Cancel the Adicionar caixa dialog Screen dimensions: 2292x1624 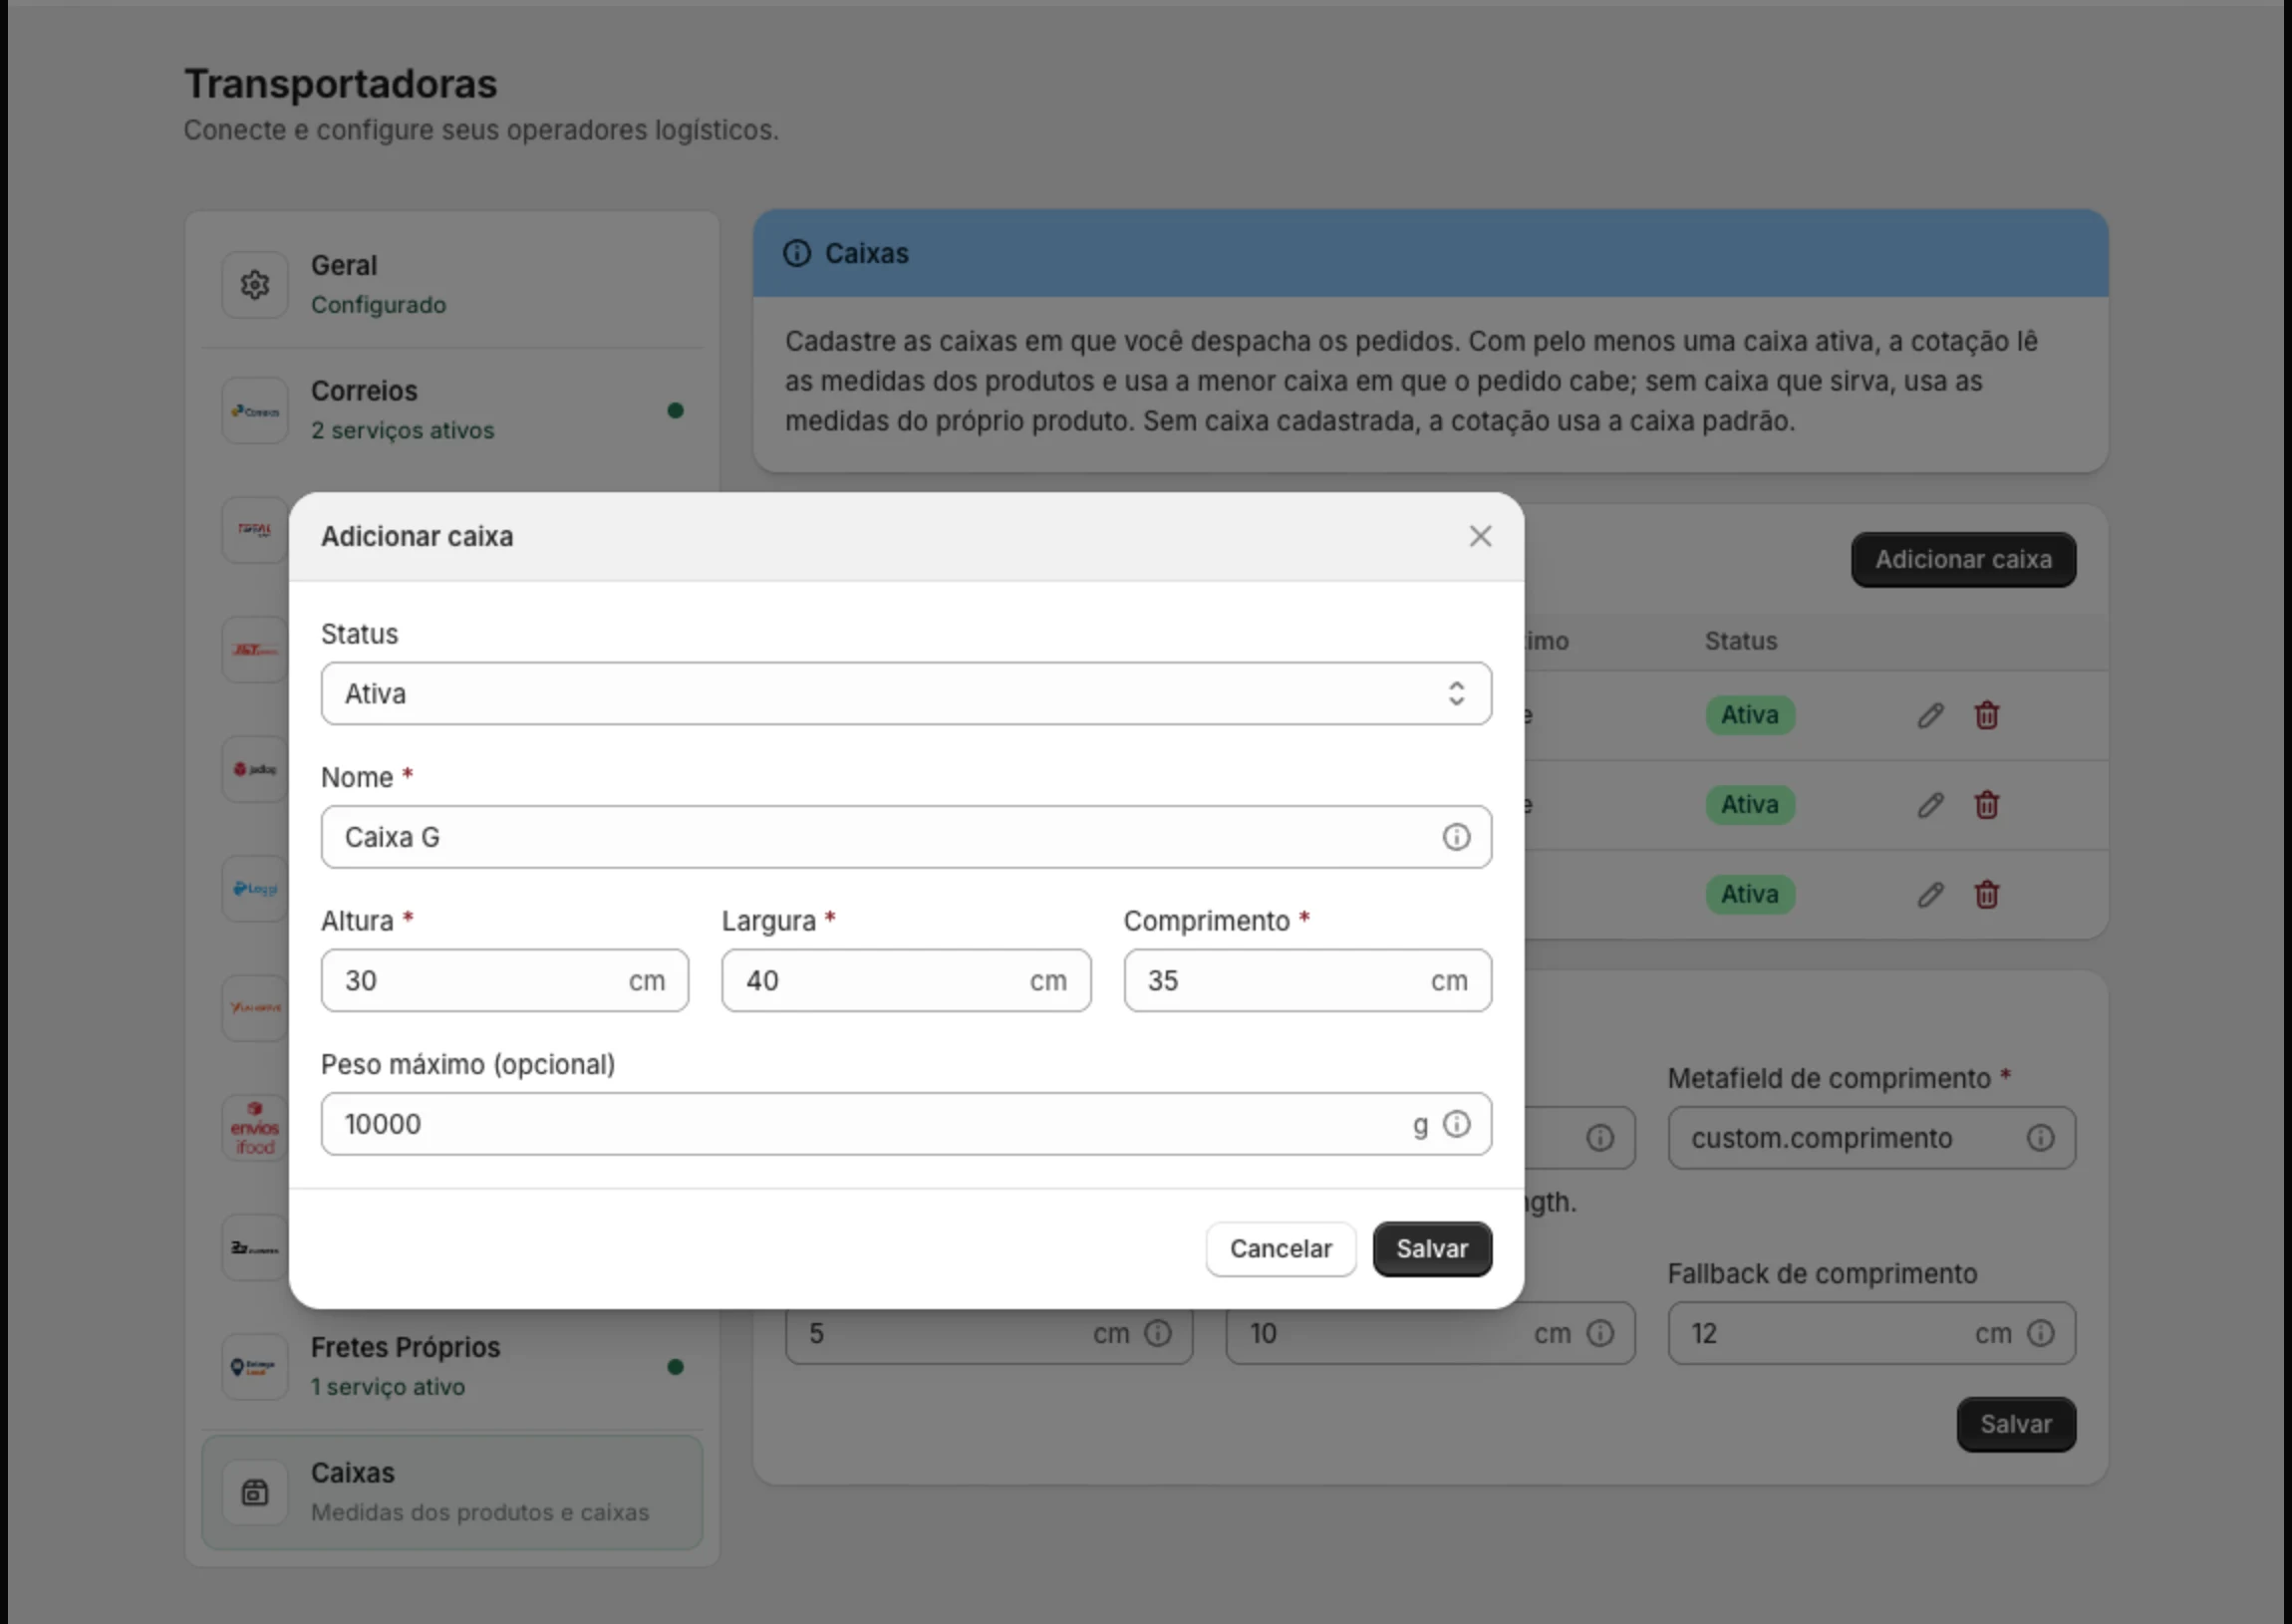[x=1281, y=1249]
